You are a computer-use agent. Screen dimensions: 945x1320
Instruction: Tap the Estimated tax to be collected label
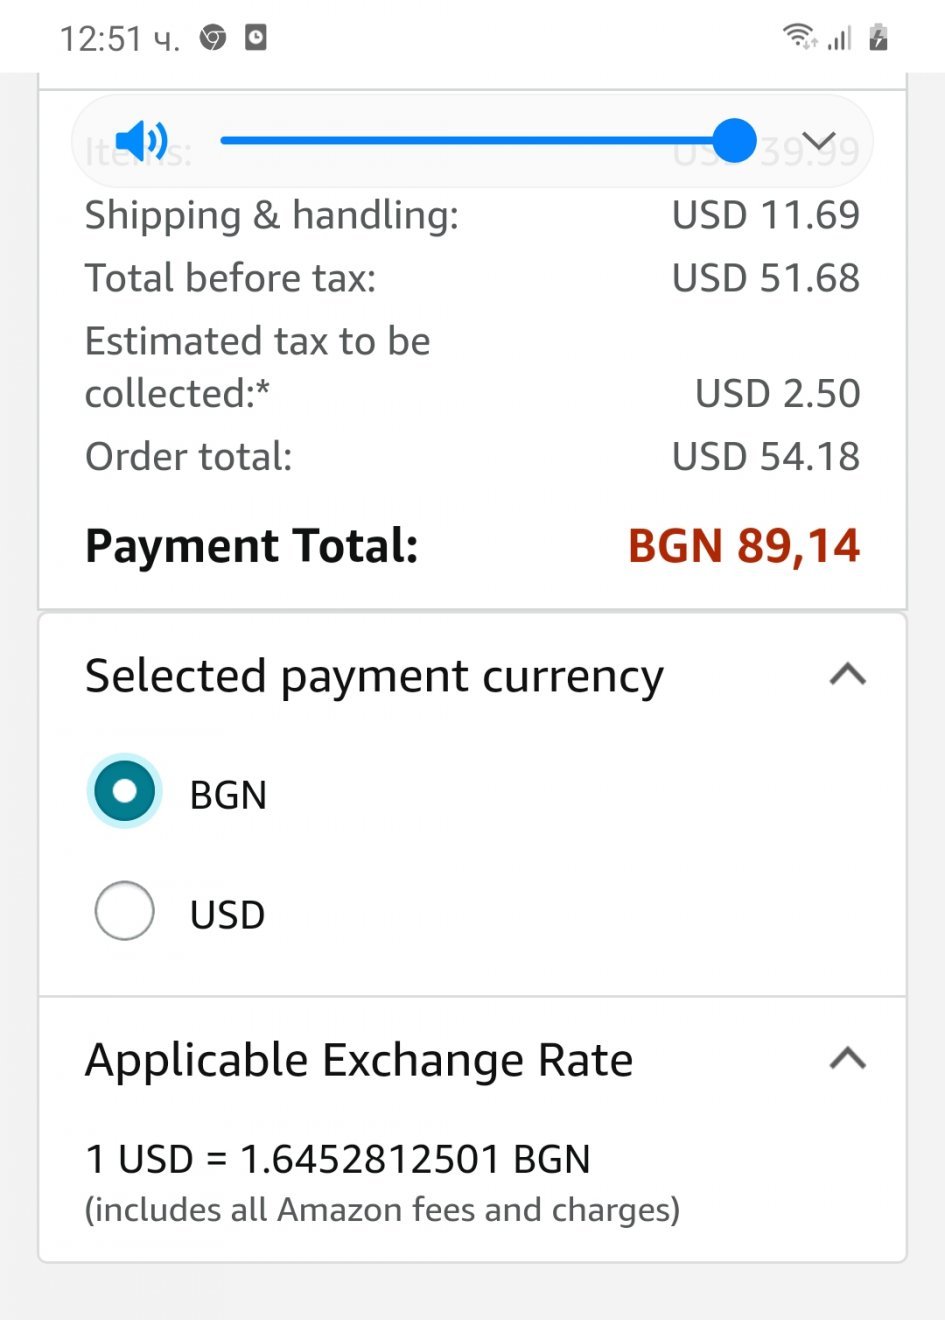[257, 367]
